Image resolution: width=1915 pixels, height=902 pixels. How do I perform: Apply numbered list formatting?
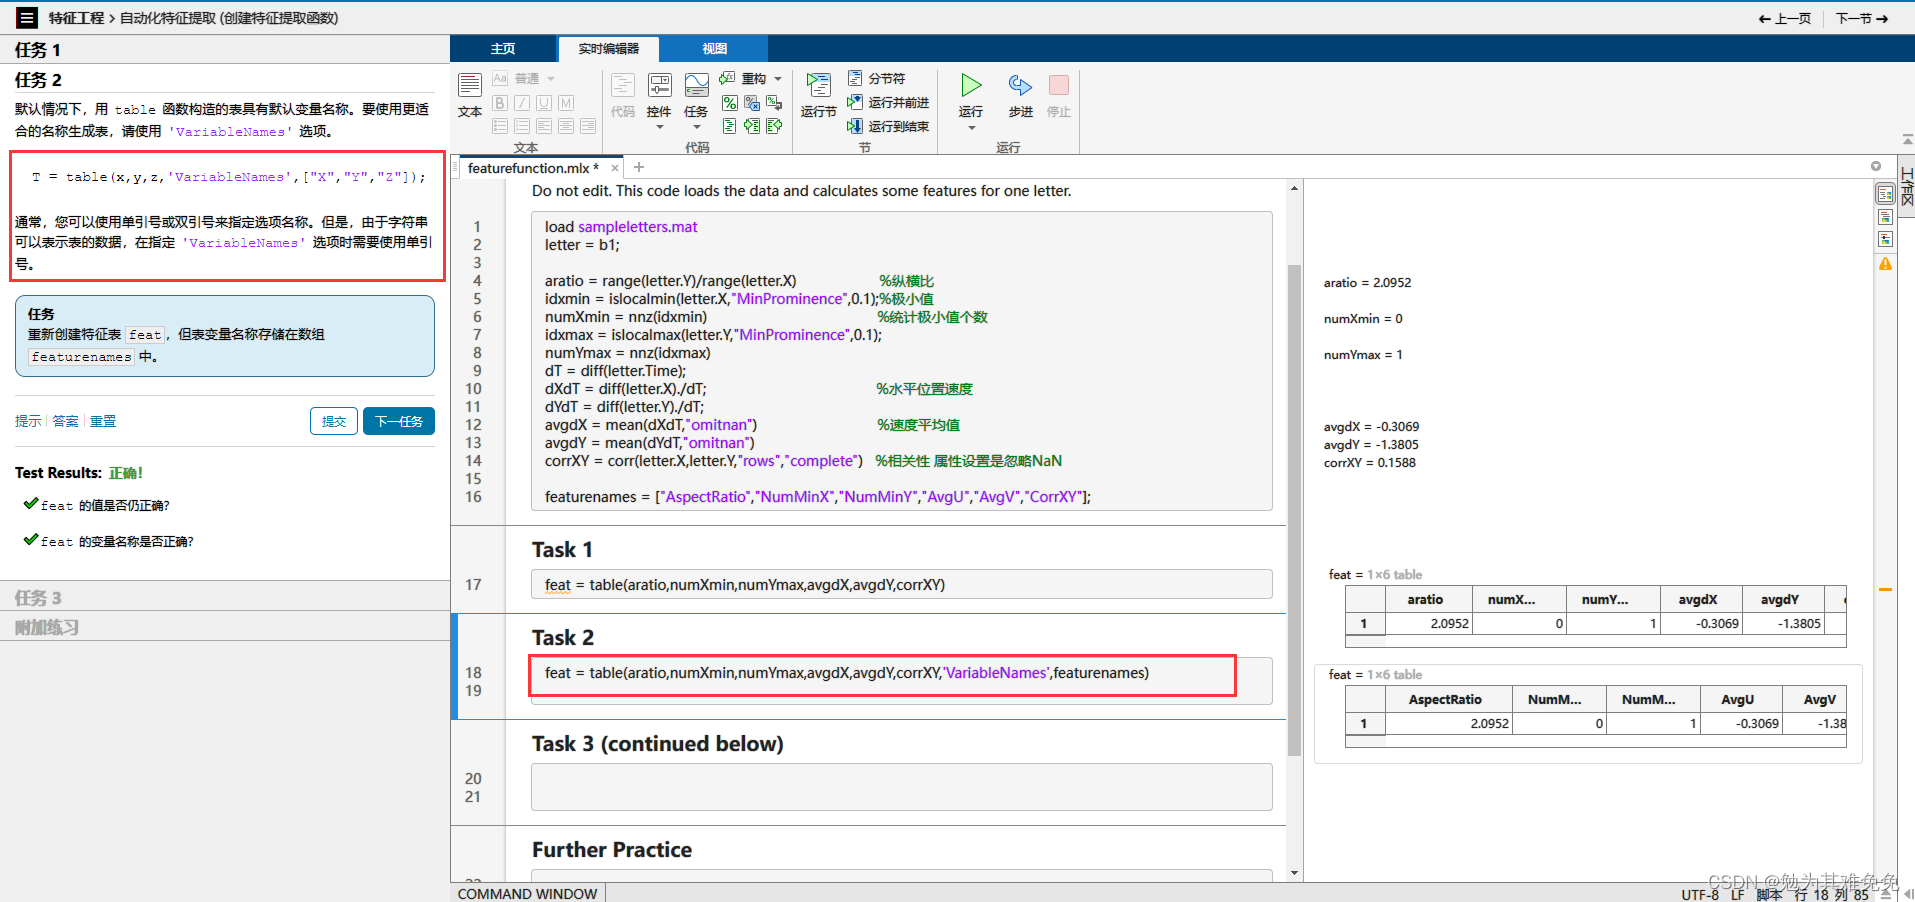click(x=522, y=126)
